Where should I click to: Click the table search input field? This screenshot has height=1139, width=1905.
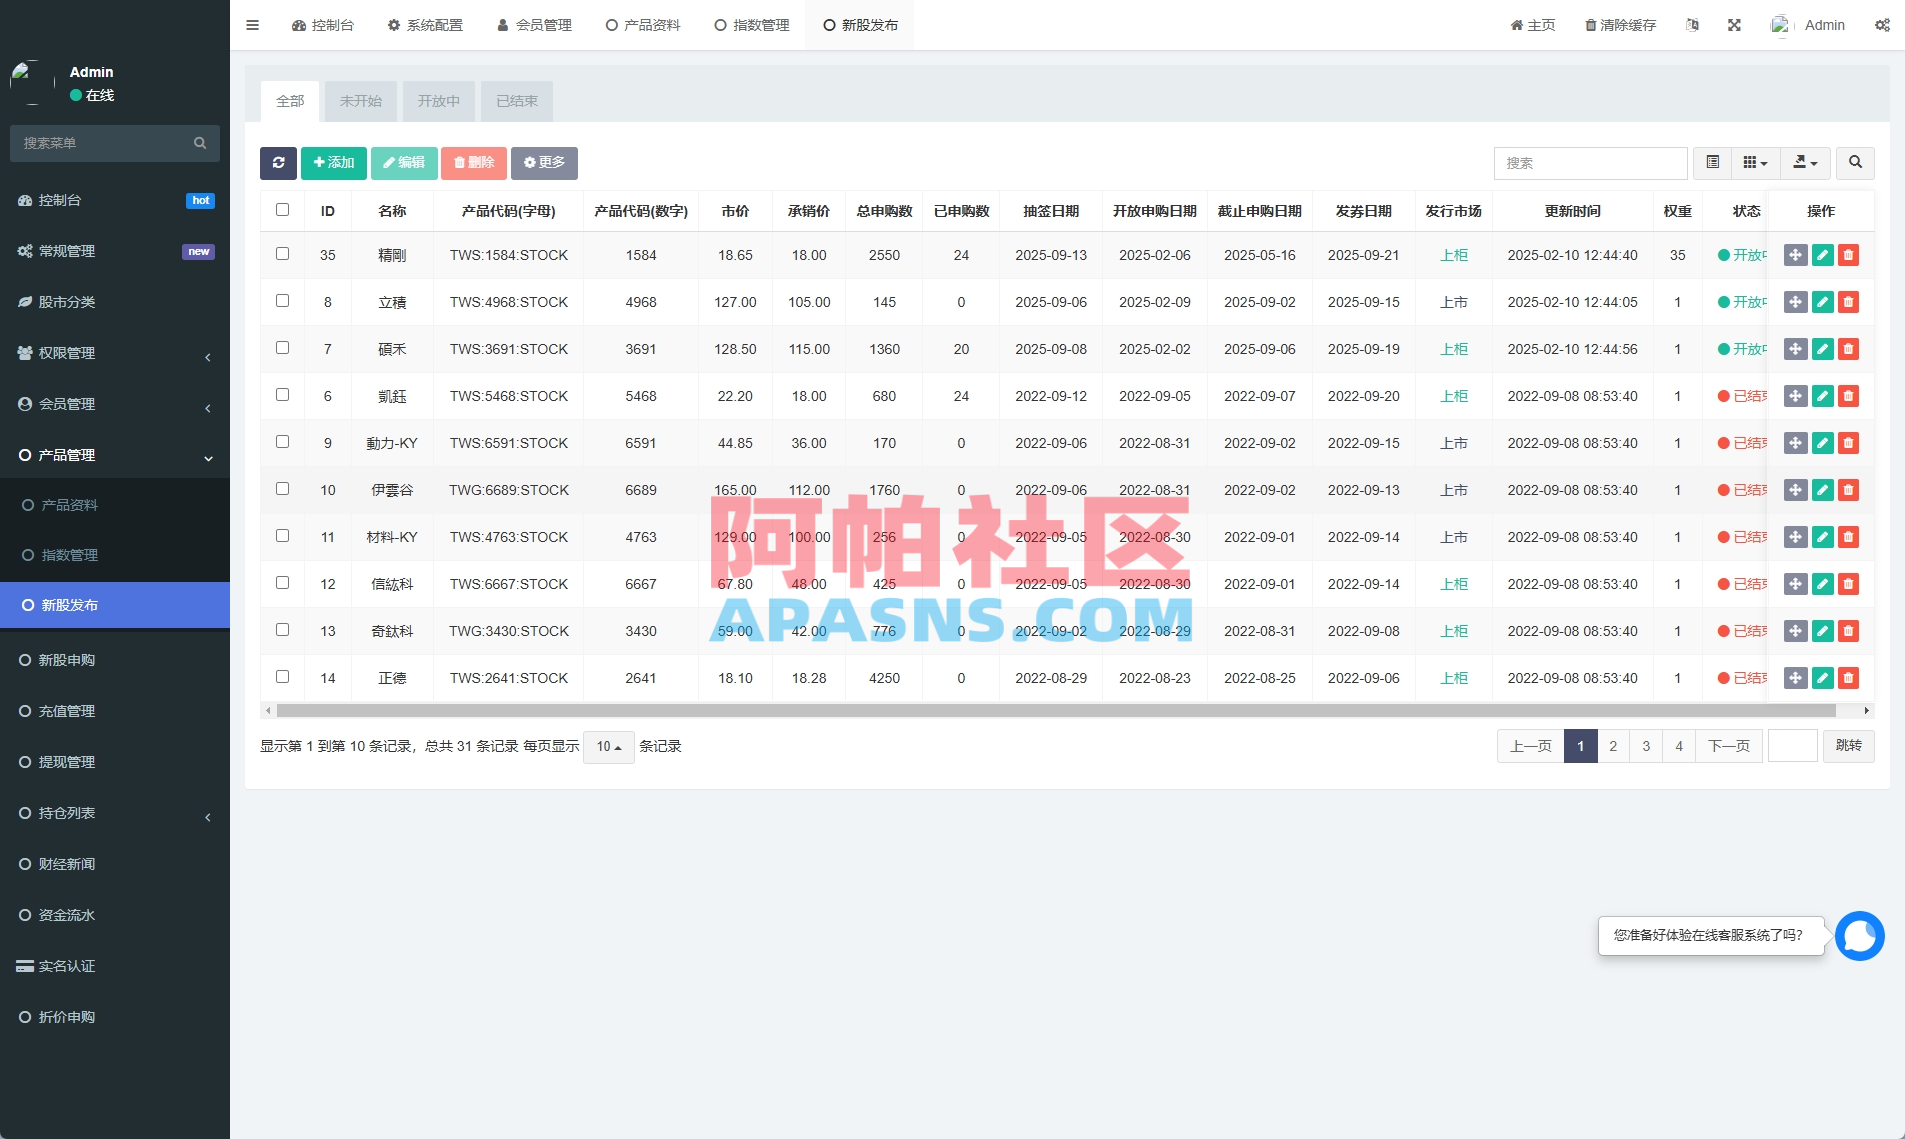click(1590, 163)
